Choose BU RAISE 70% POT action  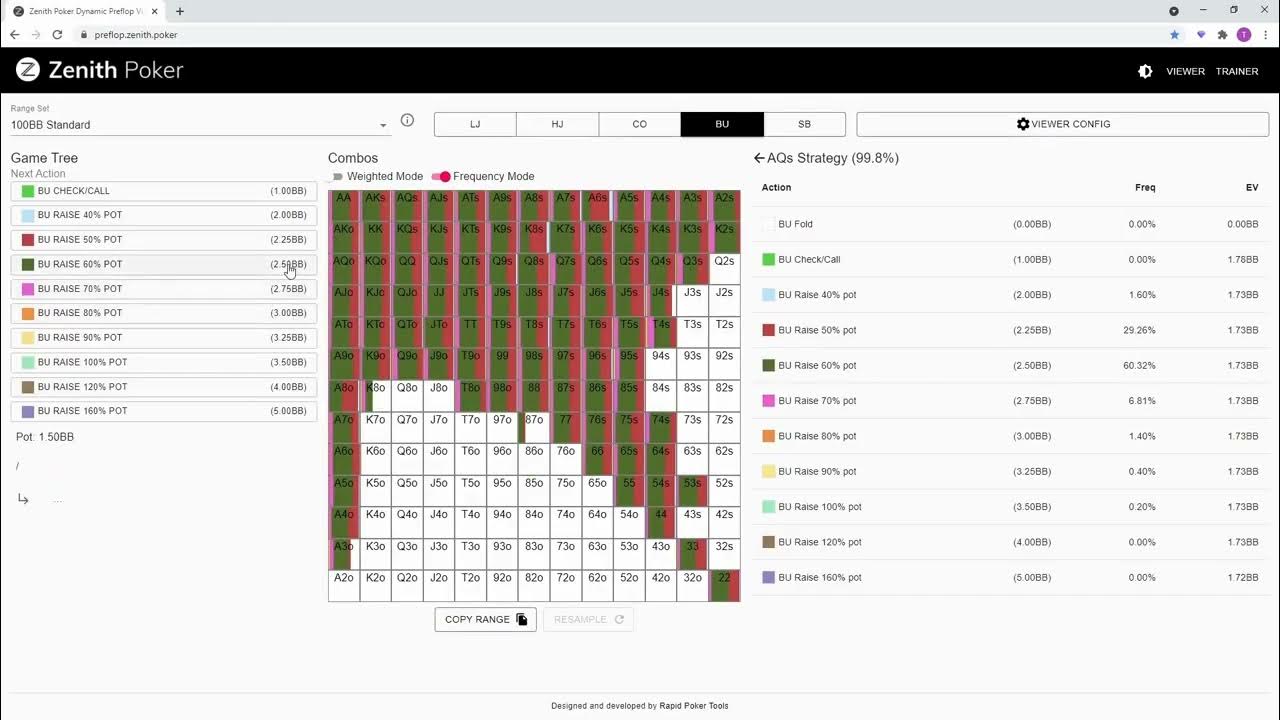[164, 289]
